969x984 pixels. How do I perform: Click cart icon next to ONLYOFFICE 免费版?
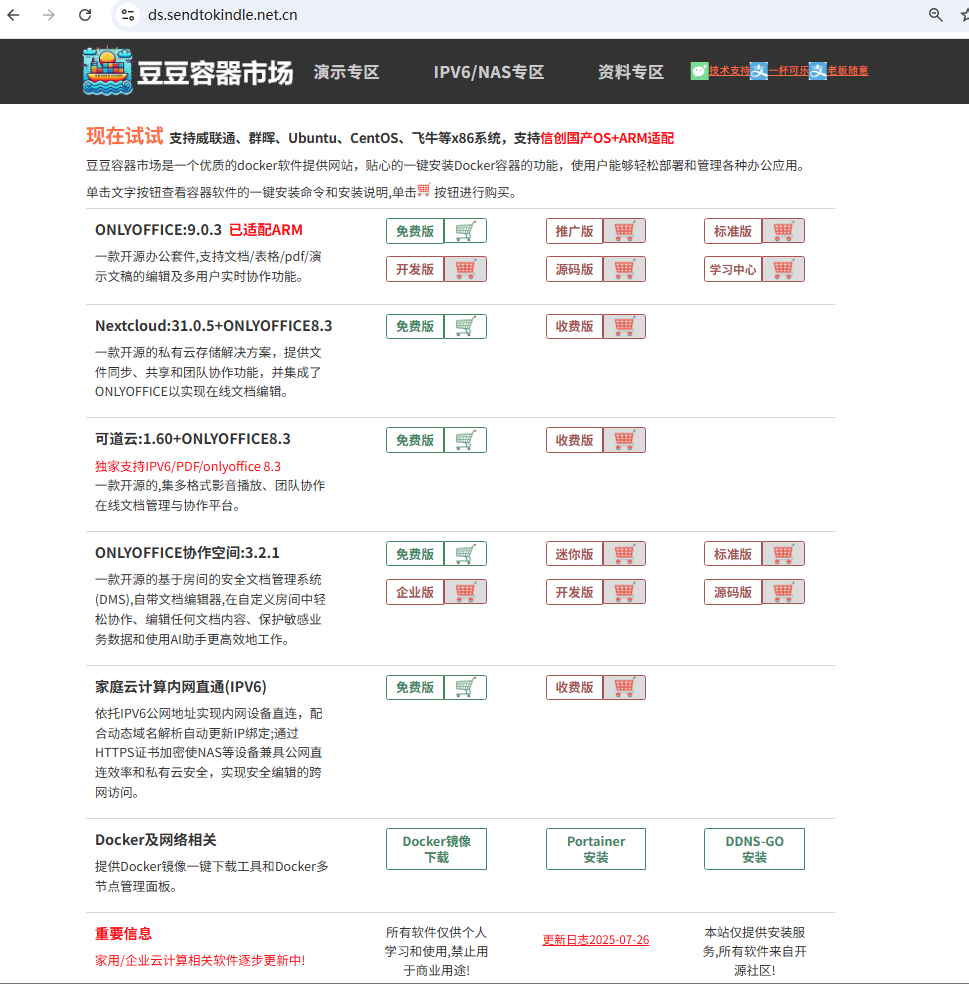click(465, 231)
